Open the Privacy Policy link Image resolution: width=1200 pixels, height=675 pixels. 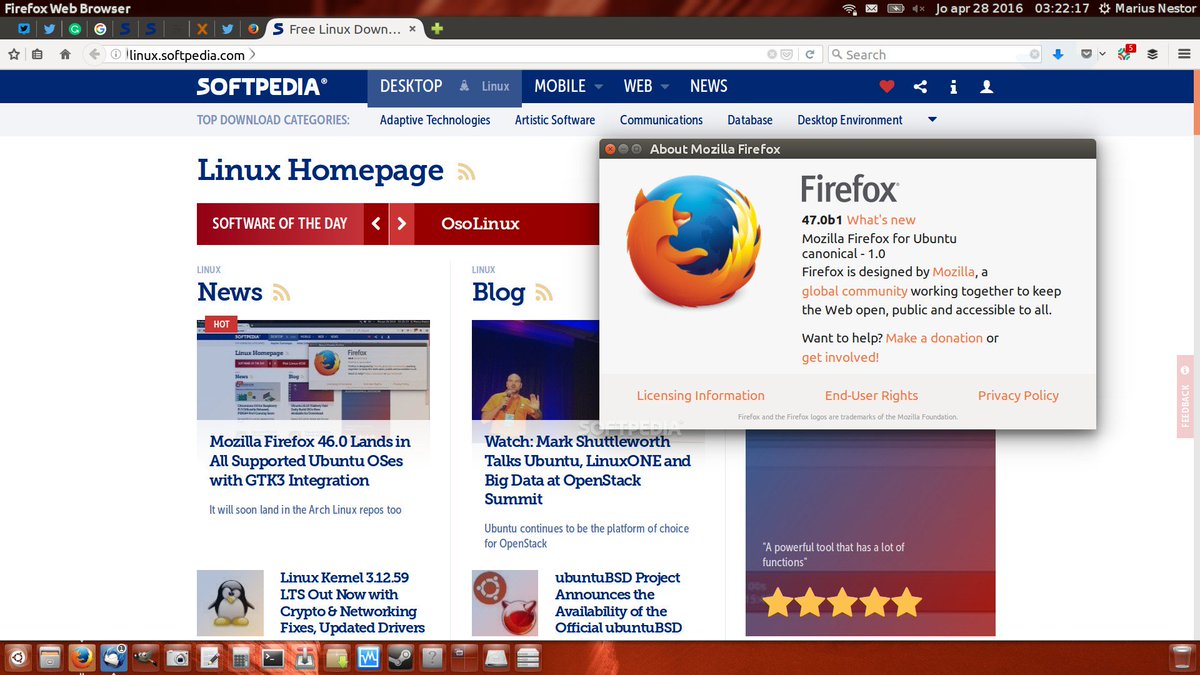coord(1018,396)
